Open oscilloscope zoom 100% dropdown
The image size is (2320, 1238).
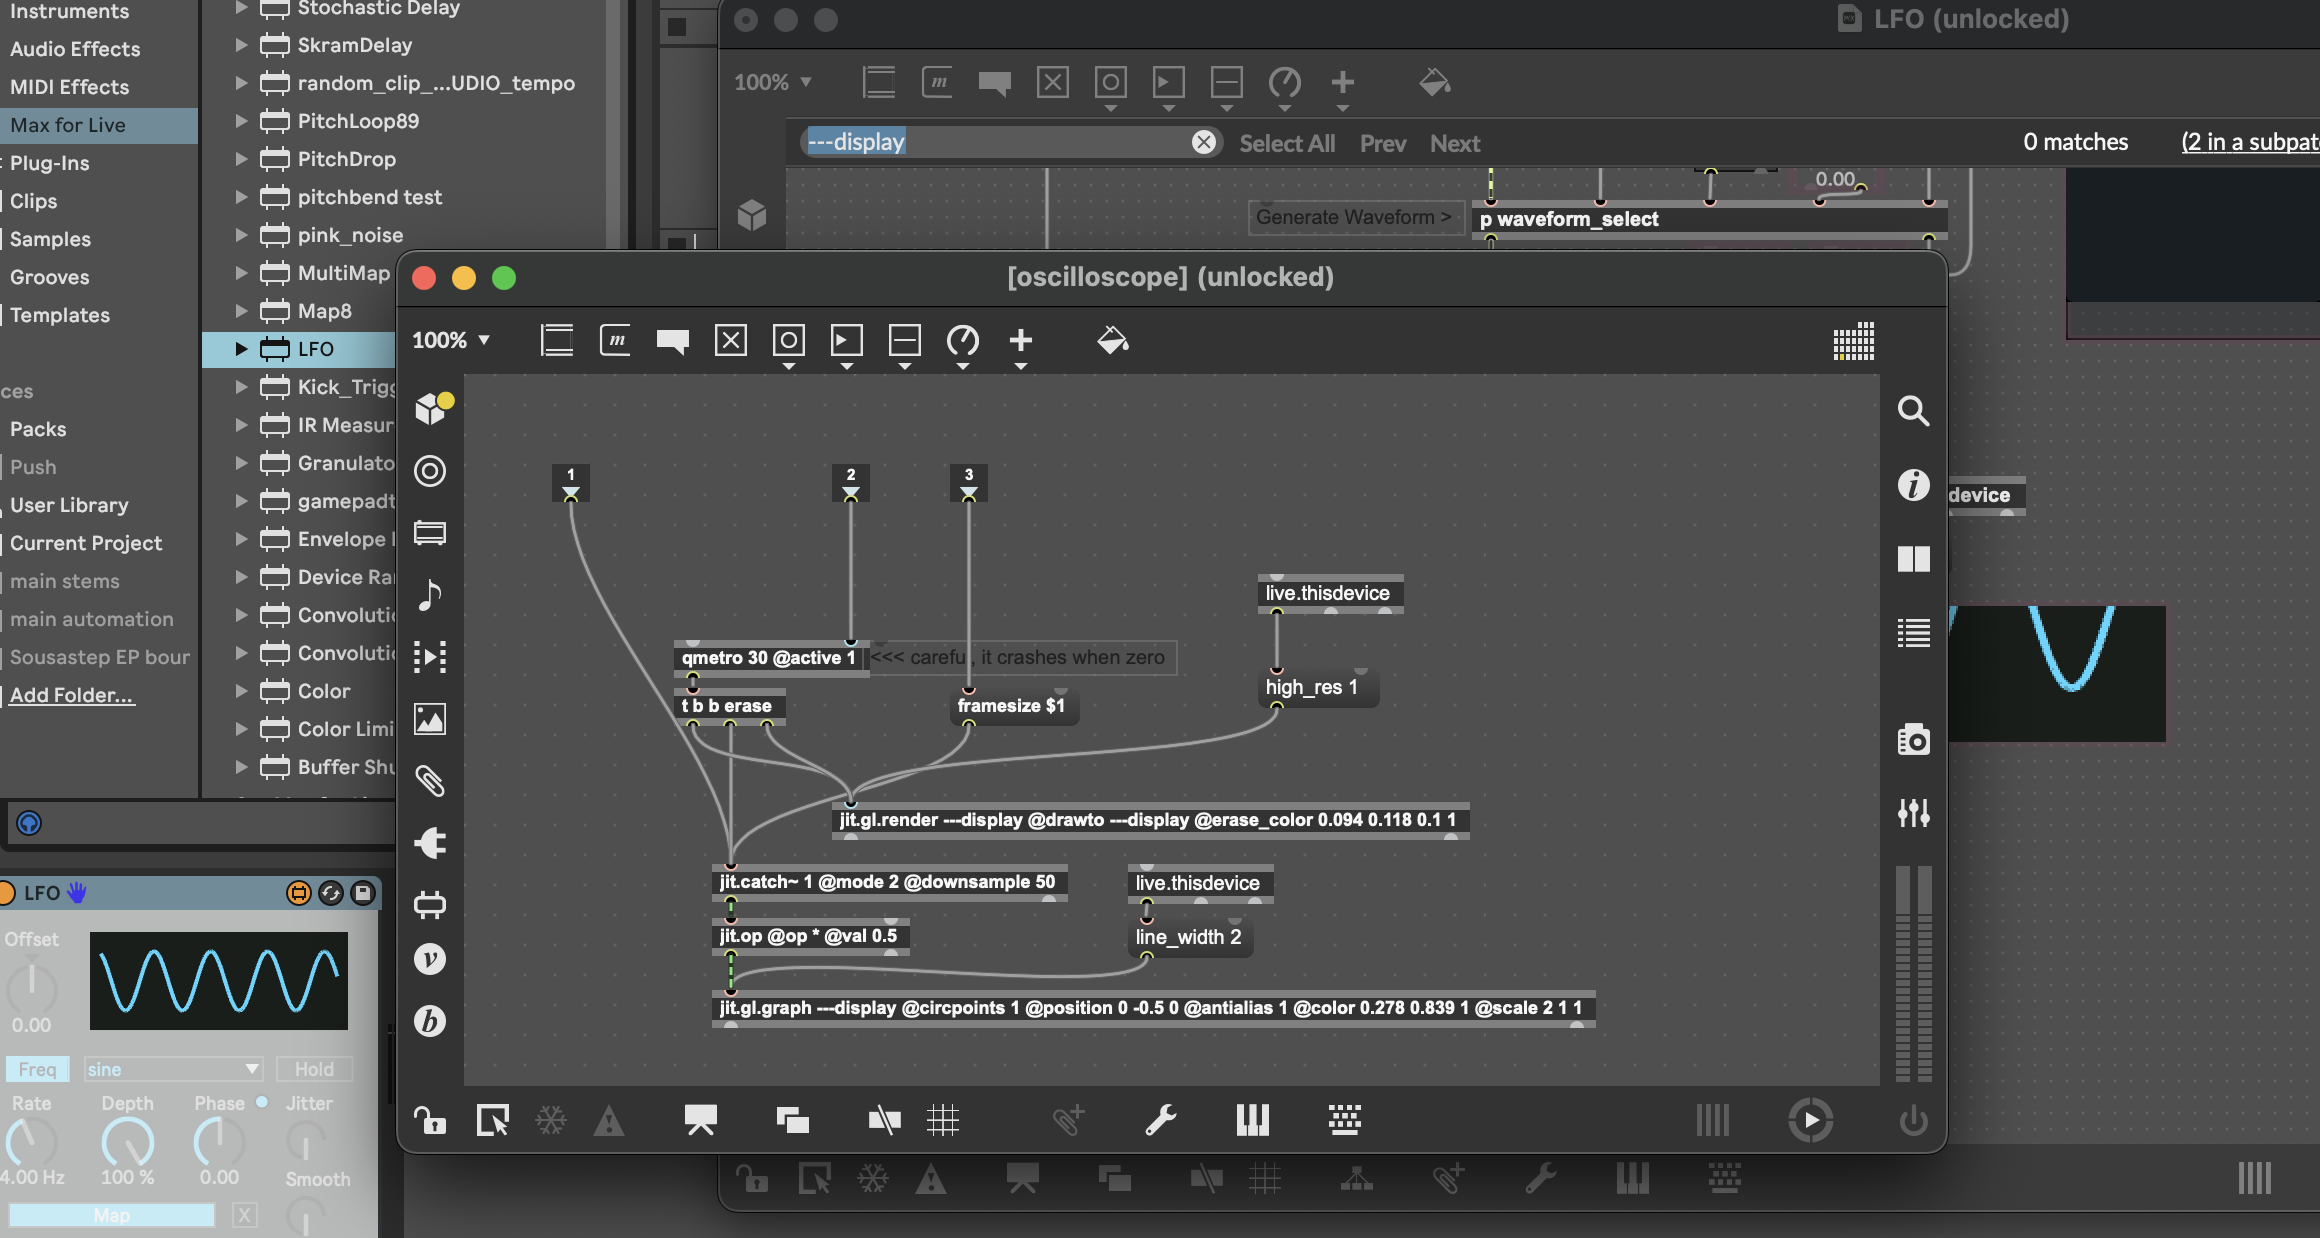(451, 340)
